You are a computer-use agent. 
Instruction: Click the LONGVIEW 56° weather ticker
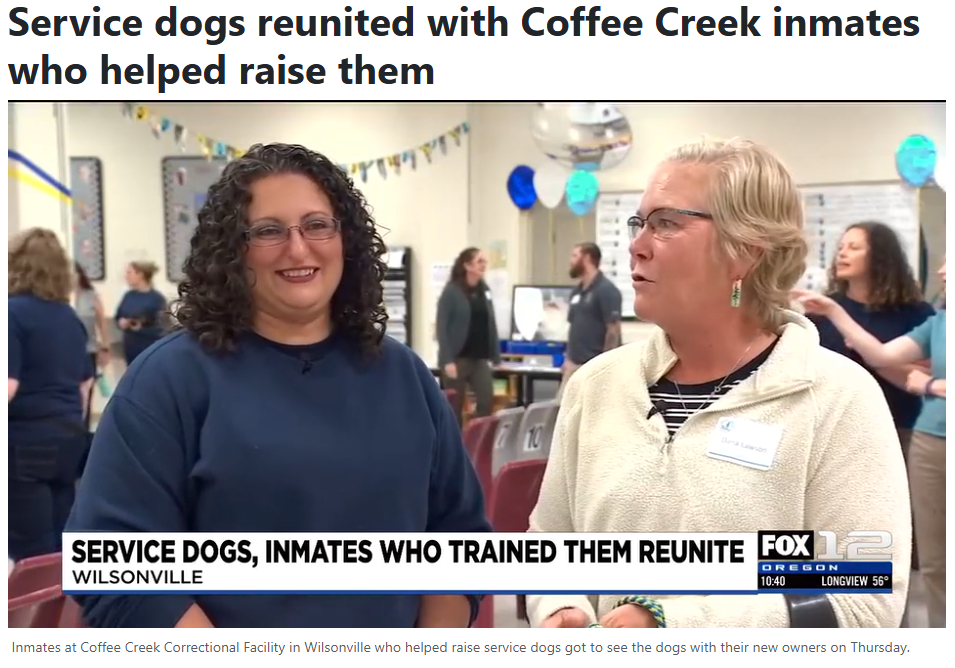pos(855,581)
